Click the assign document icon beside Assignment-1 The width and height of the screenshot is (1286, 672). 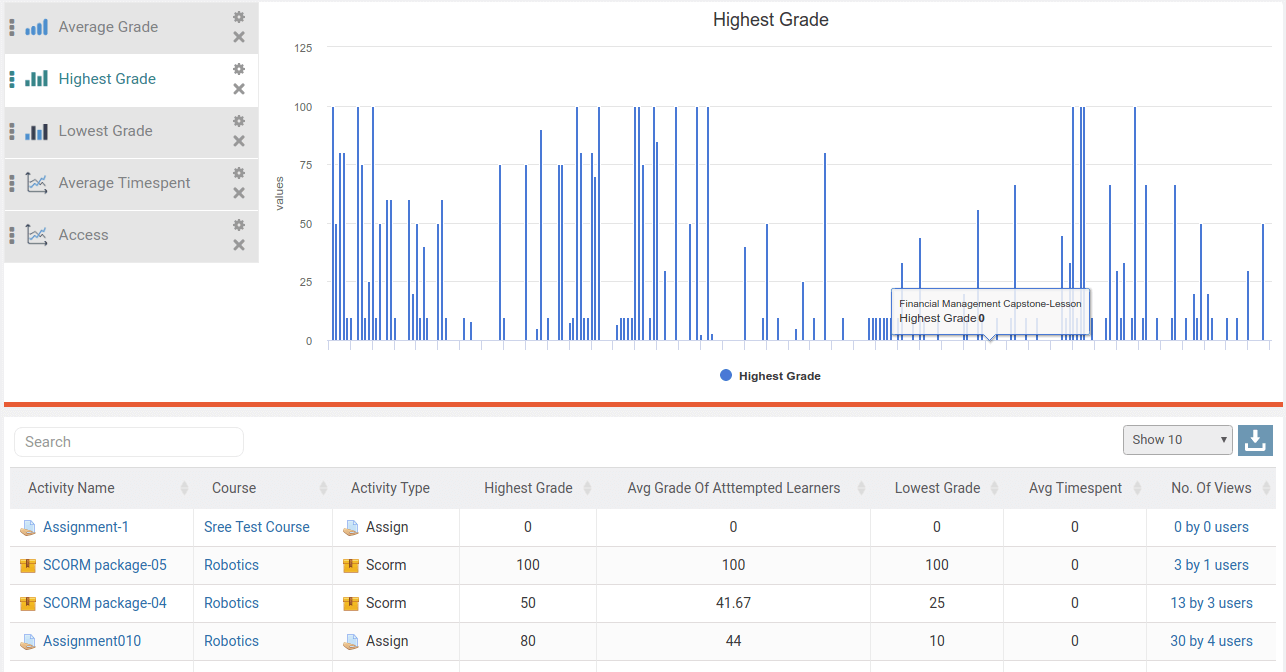pyautogui.click(x=27, y=527)
